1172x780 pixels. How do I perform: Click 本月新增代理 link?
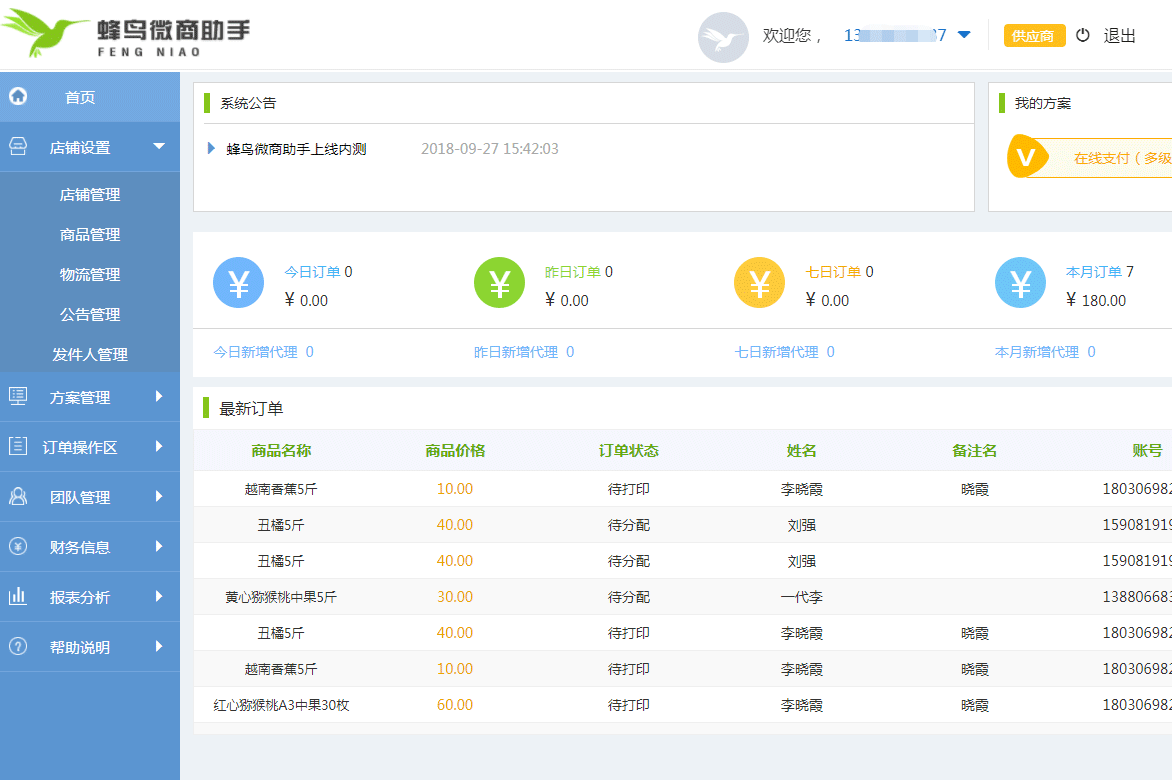coord(1045,352)
